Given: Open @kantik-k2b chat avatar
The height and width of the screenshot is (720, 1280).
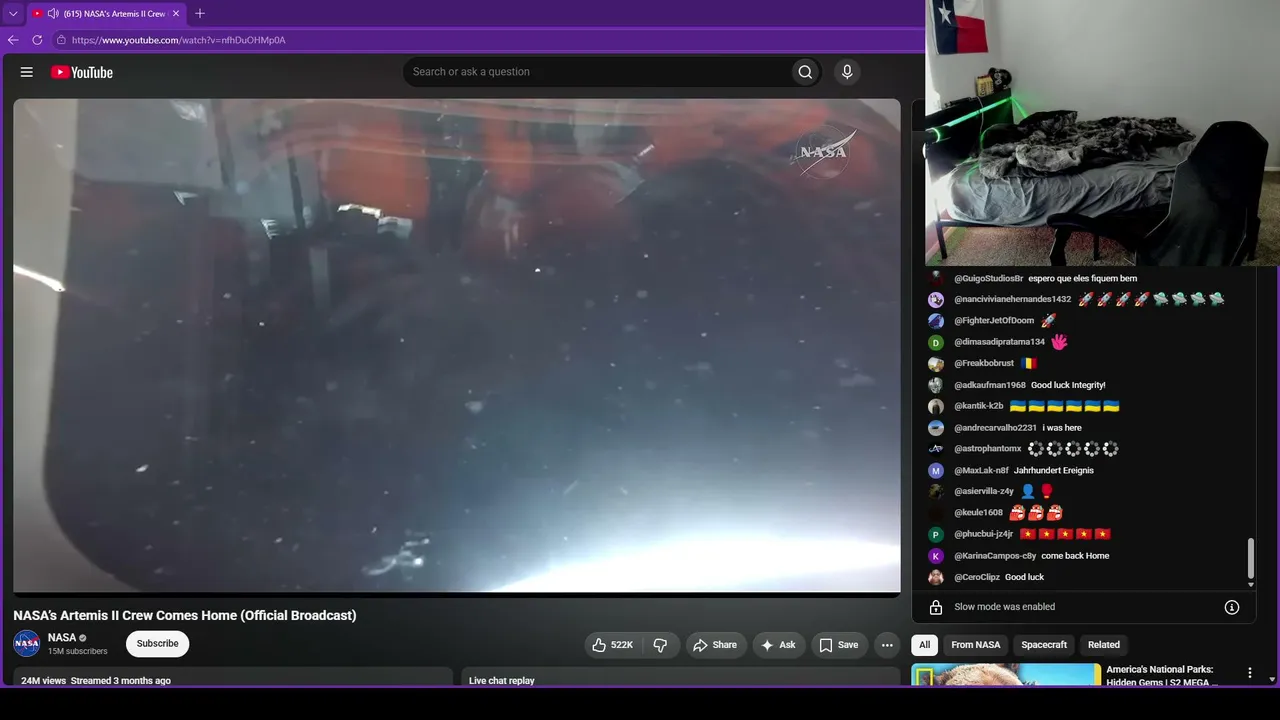Looking at the screenshot, I should pos(936,407).
